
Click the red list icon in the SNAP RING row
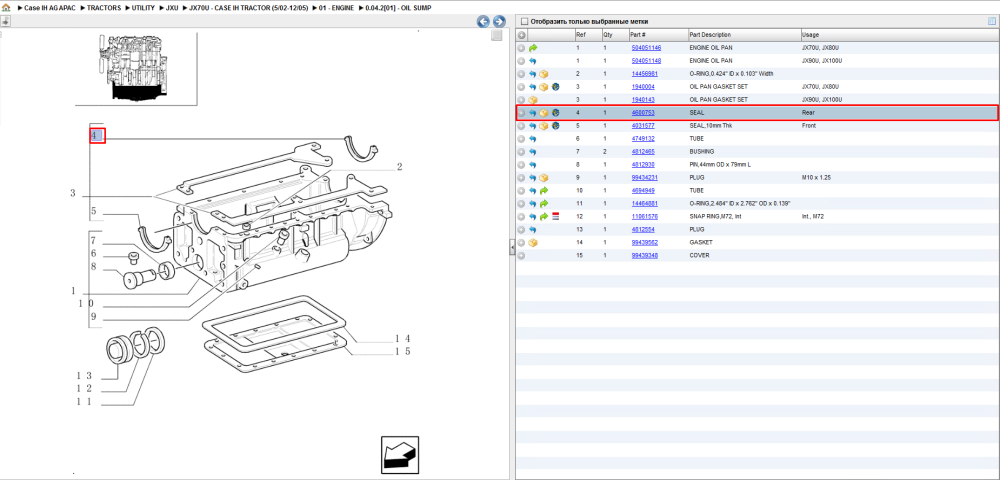coord(555,217)
